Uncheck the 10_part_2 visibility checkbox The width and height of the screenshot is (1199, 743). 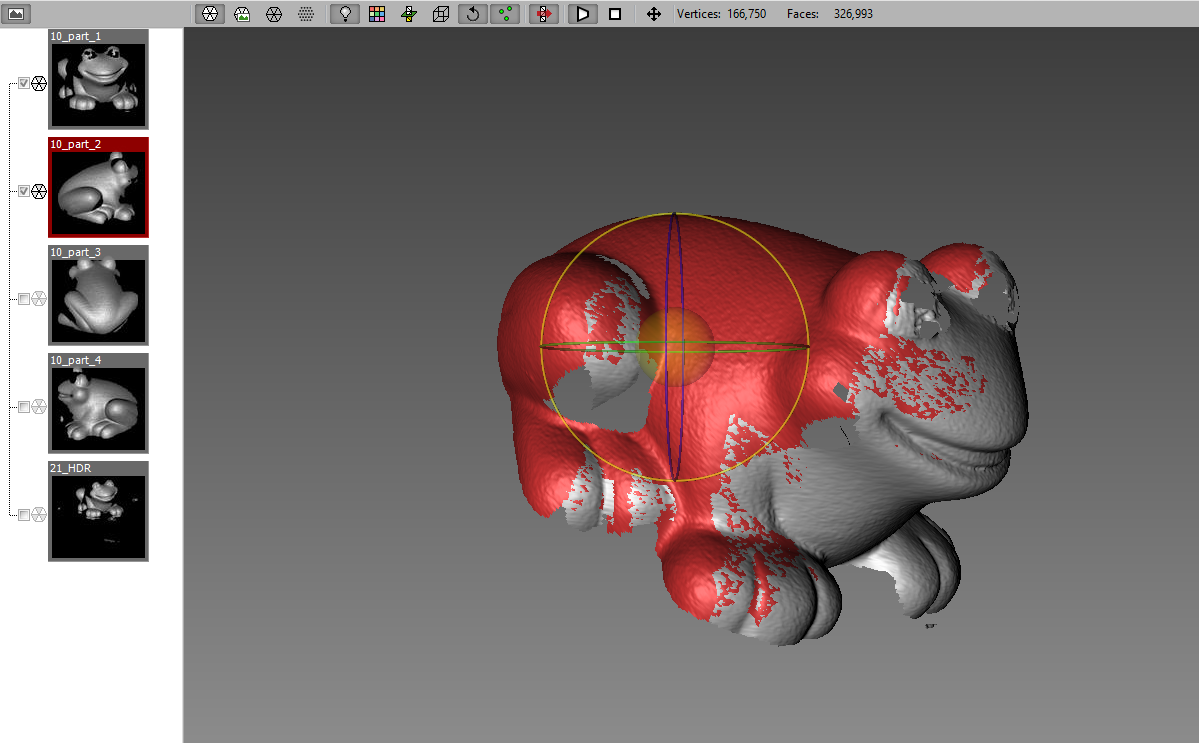click(24, 191)
